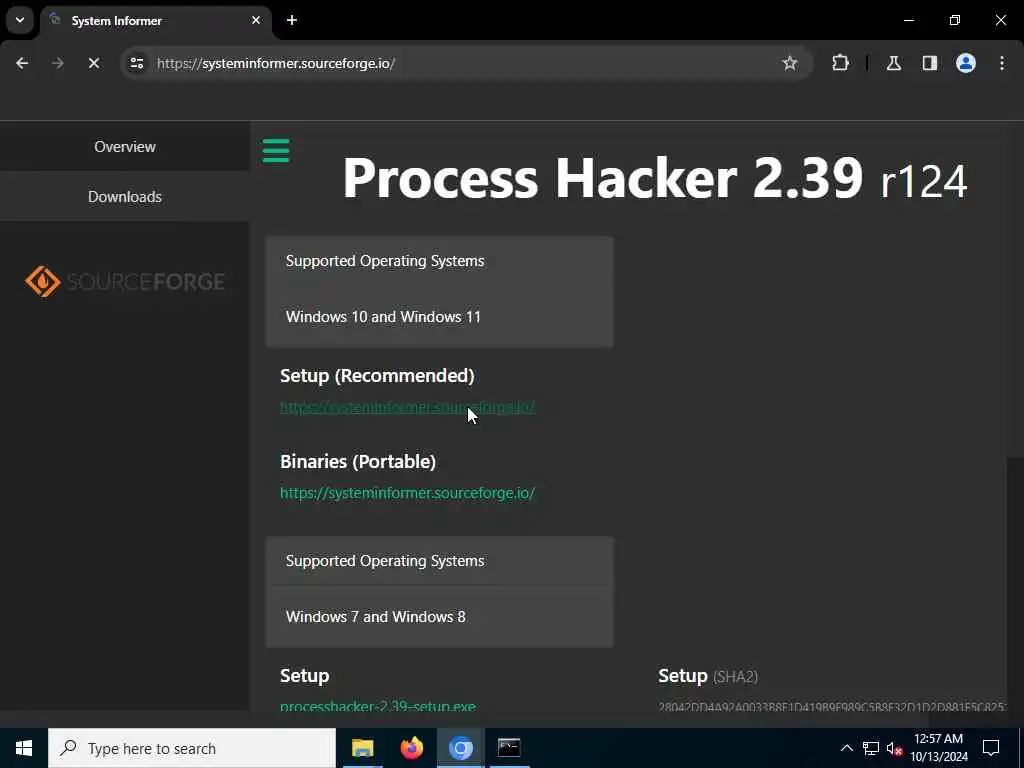
Task: Click the green hamburger menu icon
Action: 276,150
